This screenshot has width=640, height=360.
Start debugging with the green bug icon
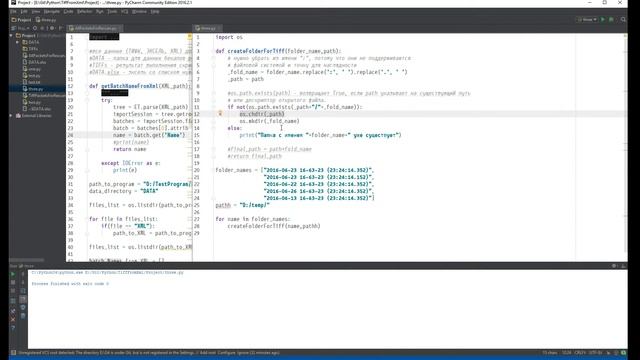point(611,20)
